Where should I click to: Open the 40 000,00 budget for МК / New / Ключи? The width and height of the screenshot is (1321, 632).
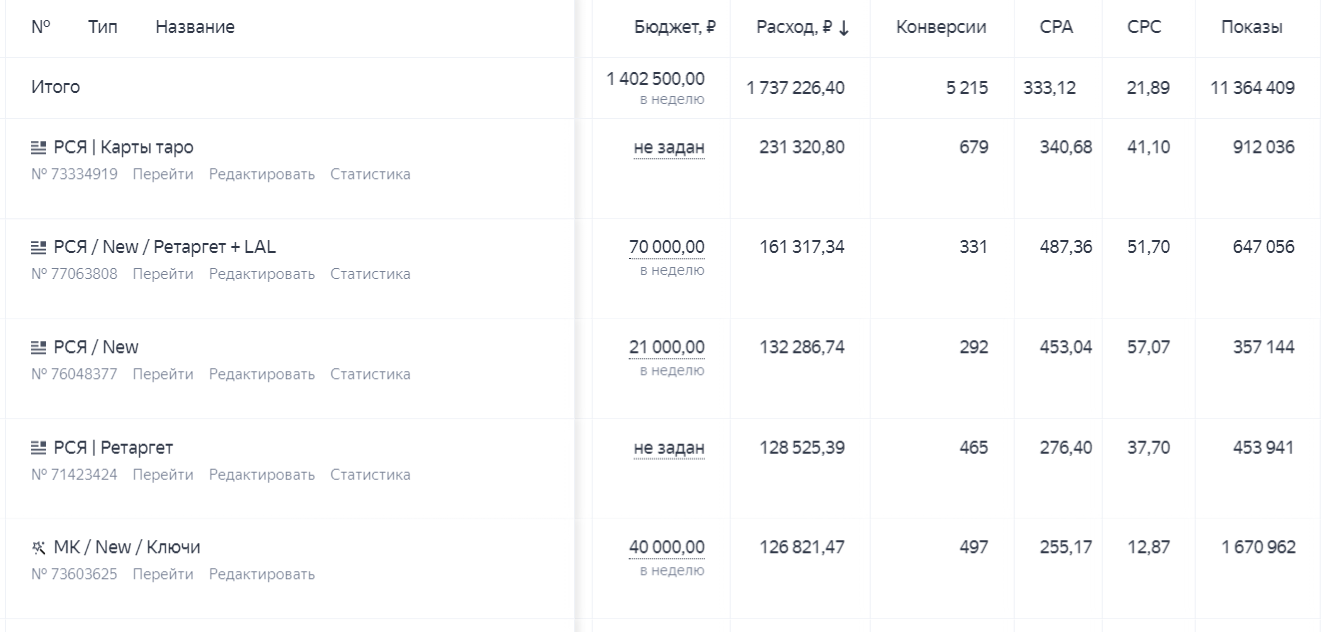(666, 547)
